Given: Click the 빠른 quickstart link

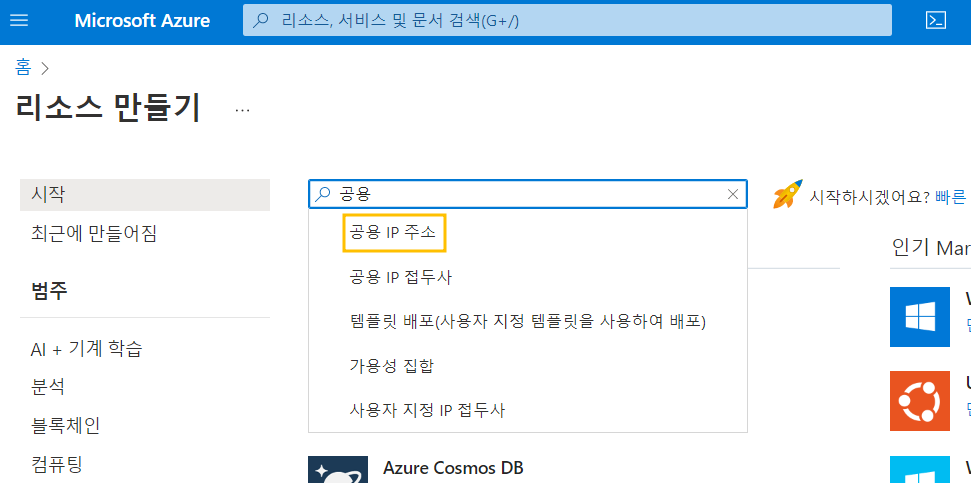Looking at the screenshot, I should pyautogui.click(x=950, y=197).
